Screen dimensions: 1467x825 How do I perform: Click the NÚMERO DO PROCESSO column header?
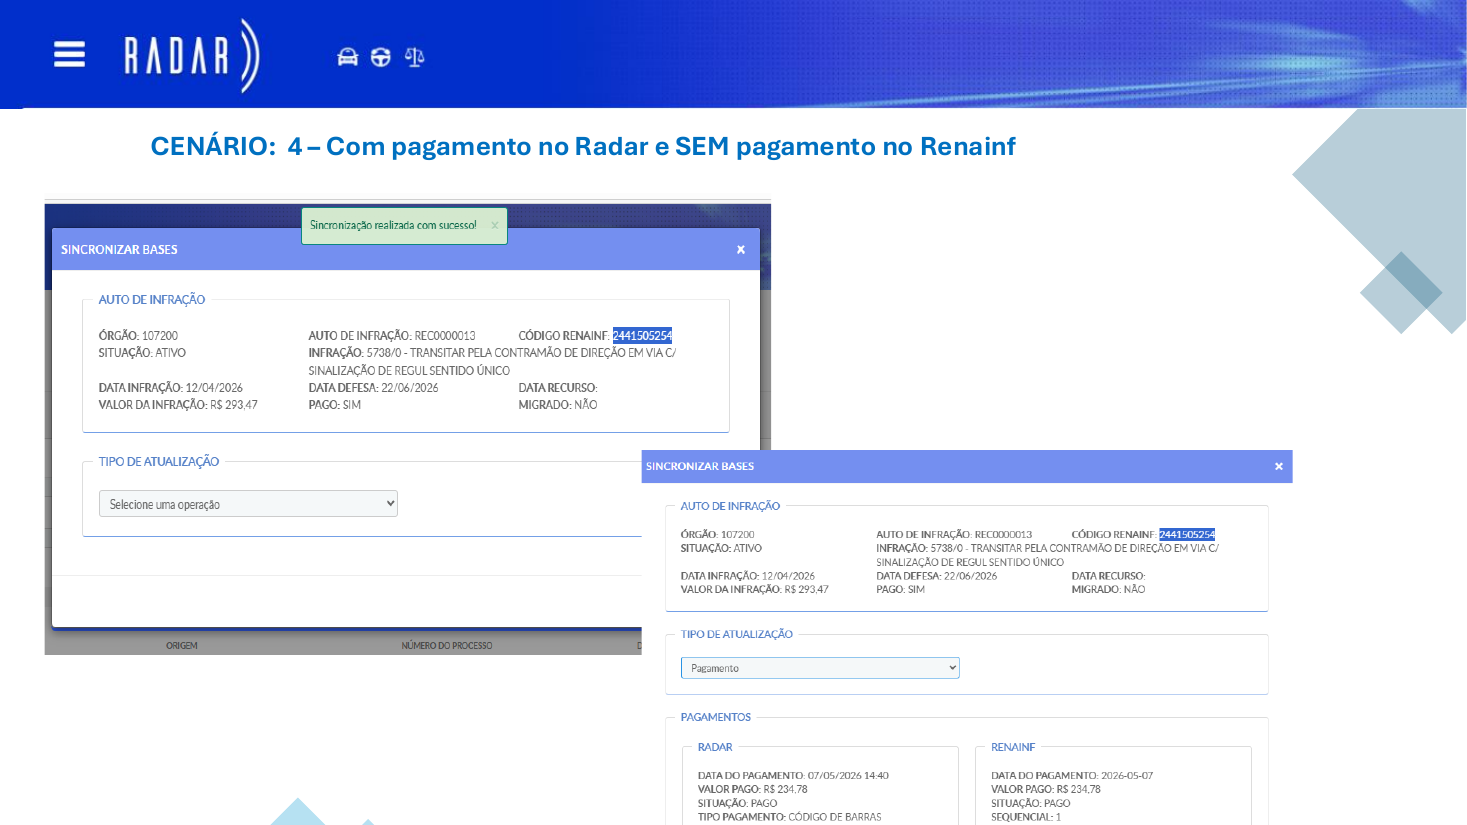(x=447, y=646)
